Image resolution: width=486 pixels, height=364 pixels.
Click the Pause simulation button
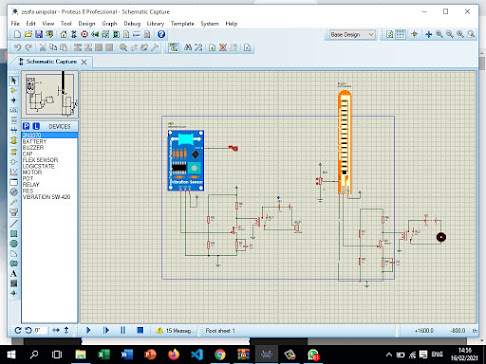123,330
